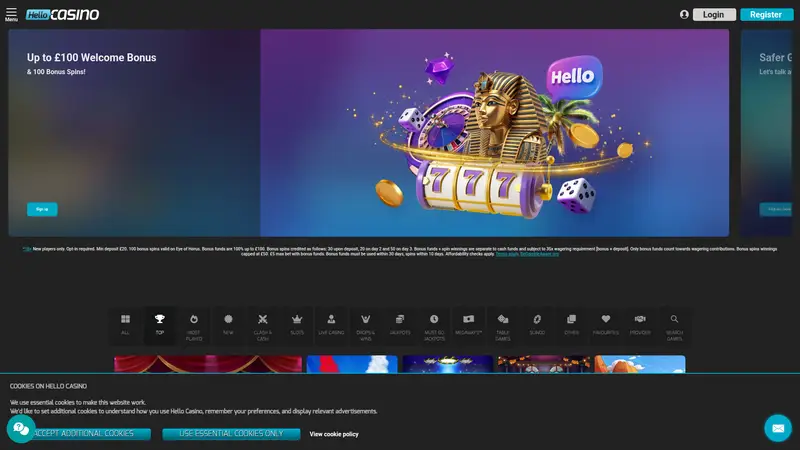Click the user profile icon beside Login
The height and width of the screenshot is (450, 800).
pyautogui.click(x=684, y=15)
